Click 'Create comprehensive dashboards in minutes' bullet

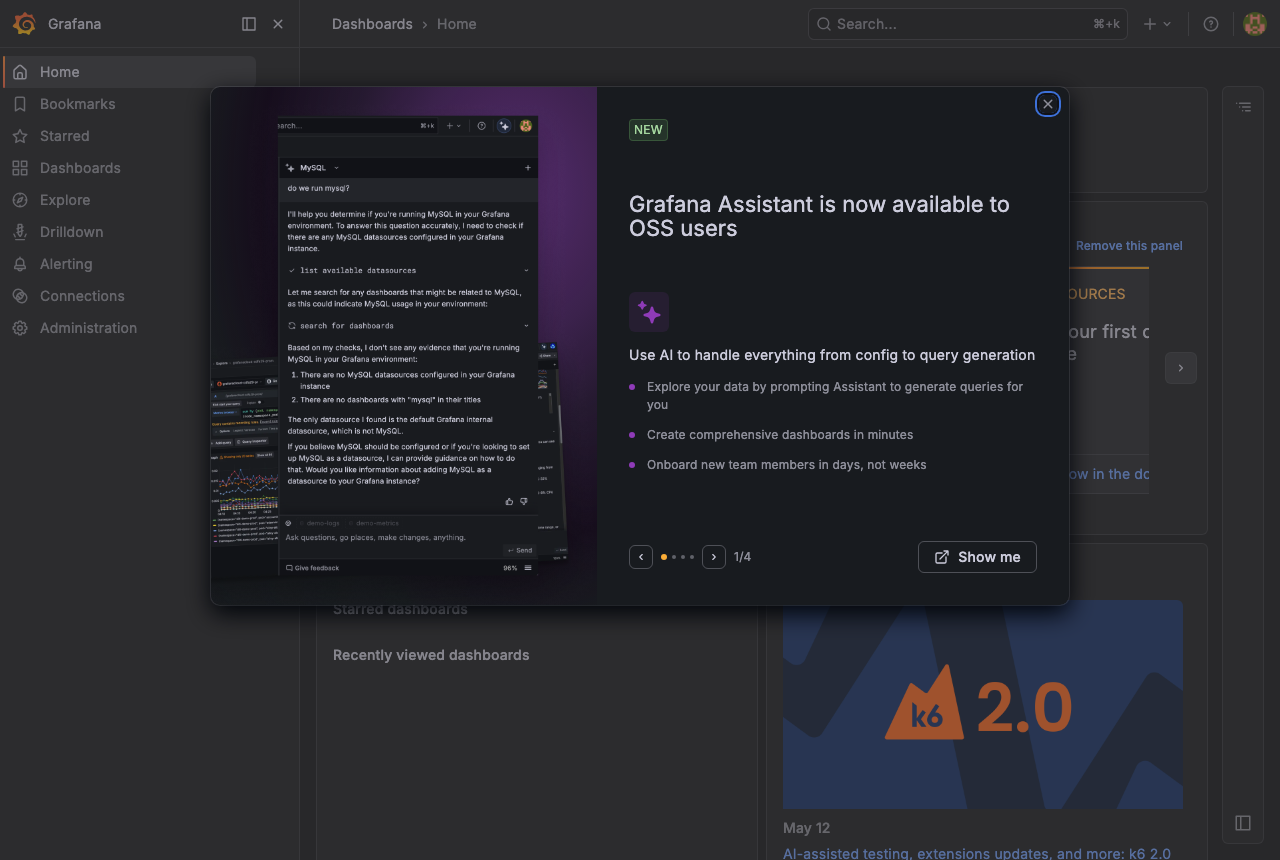(x=780, y=435)
